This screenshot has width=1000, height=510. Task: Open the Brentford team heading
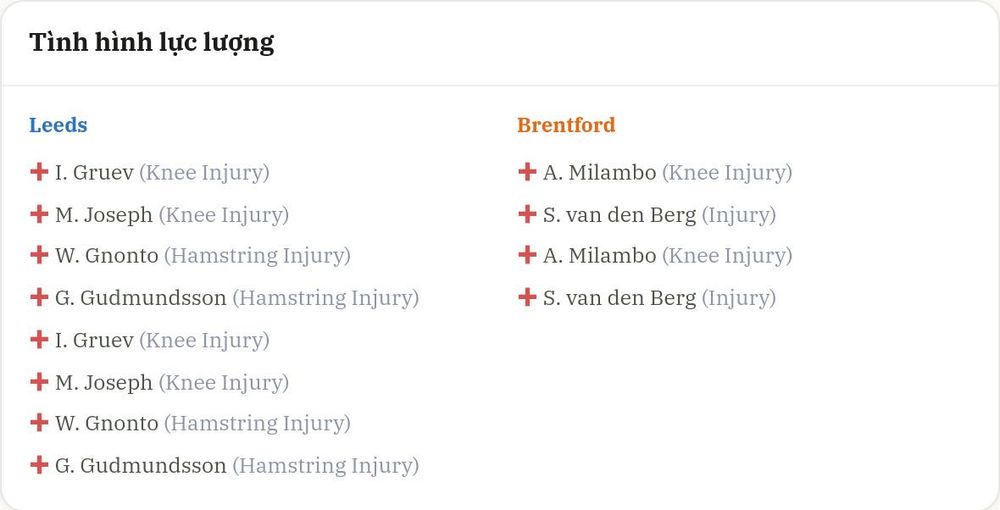click(566, 125)
